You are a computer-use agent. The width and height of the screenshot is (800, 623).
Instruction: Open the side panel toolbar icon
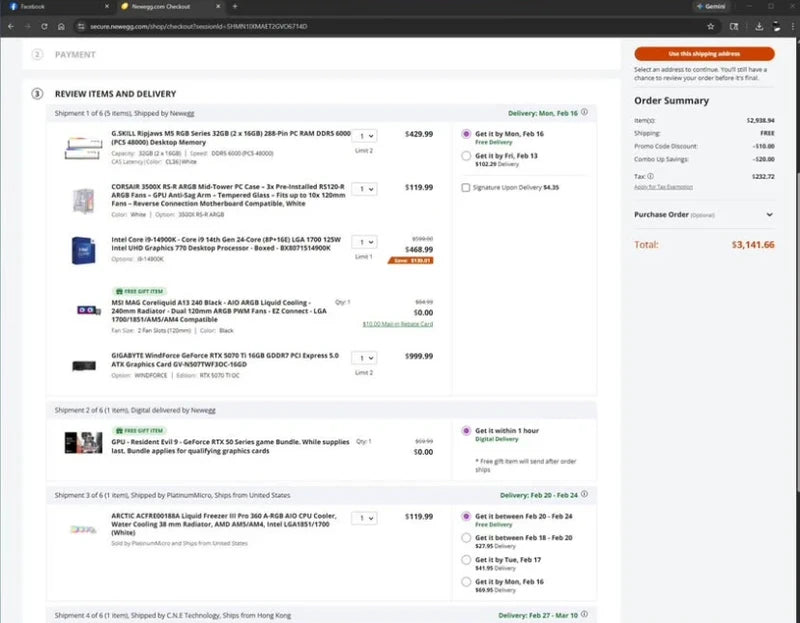coord(734,27)
